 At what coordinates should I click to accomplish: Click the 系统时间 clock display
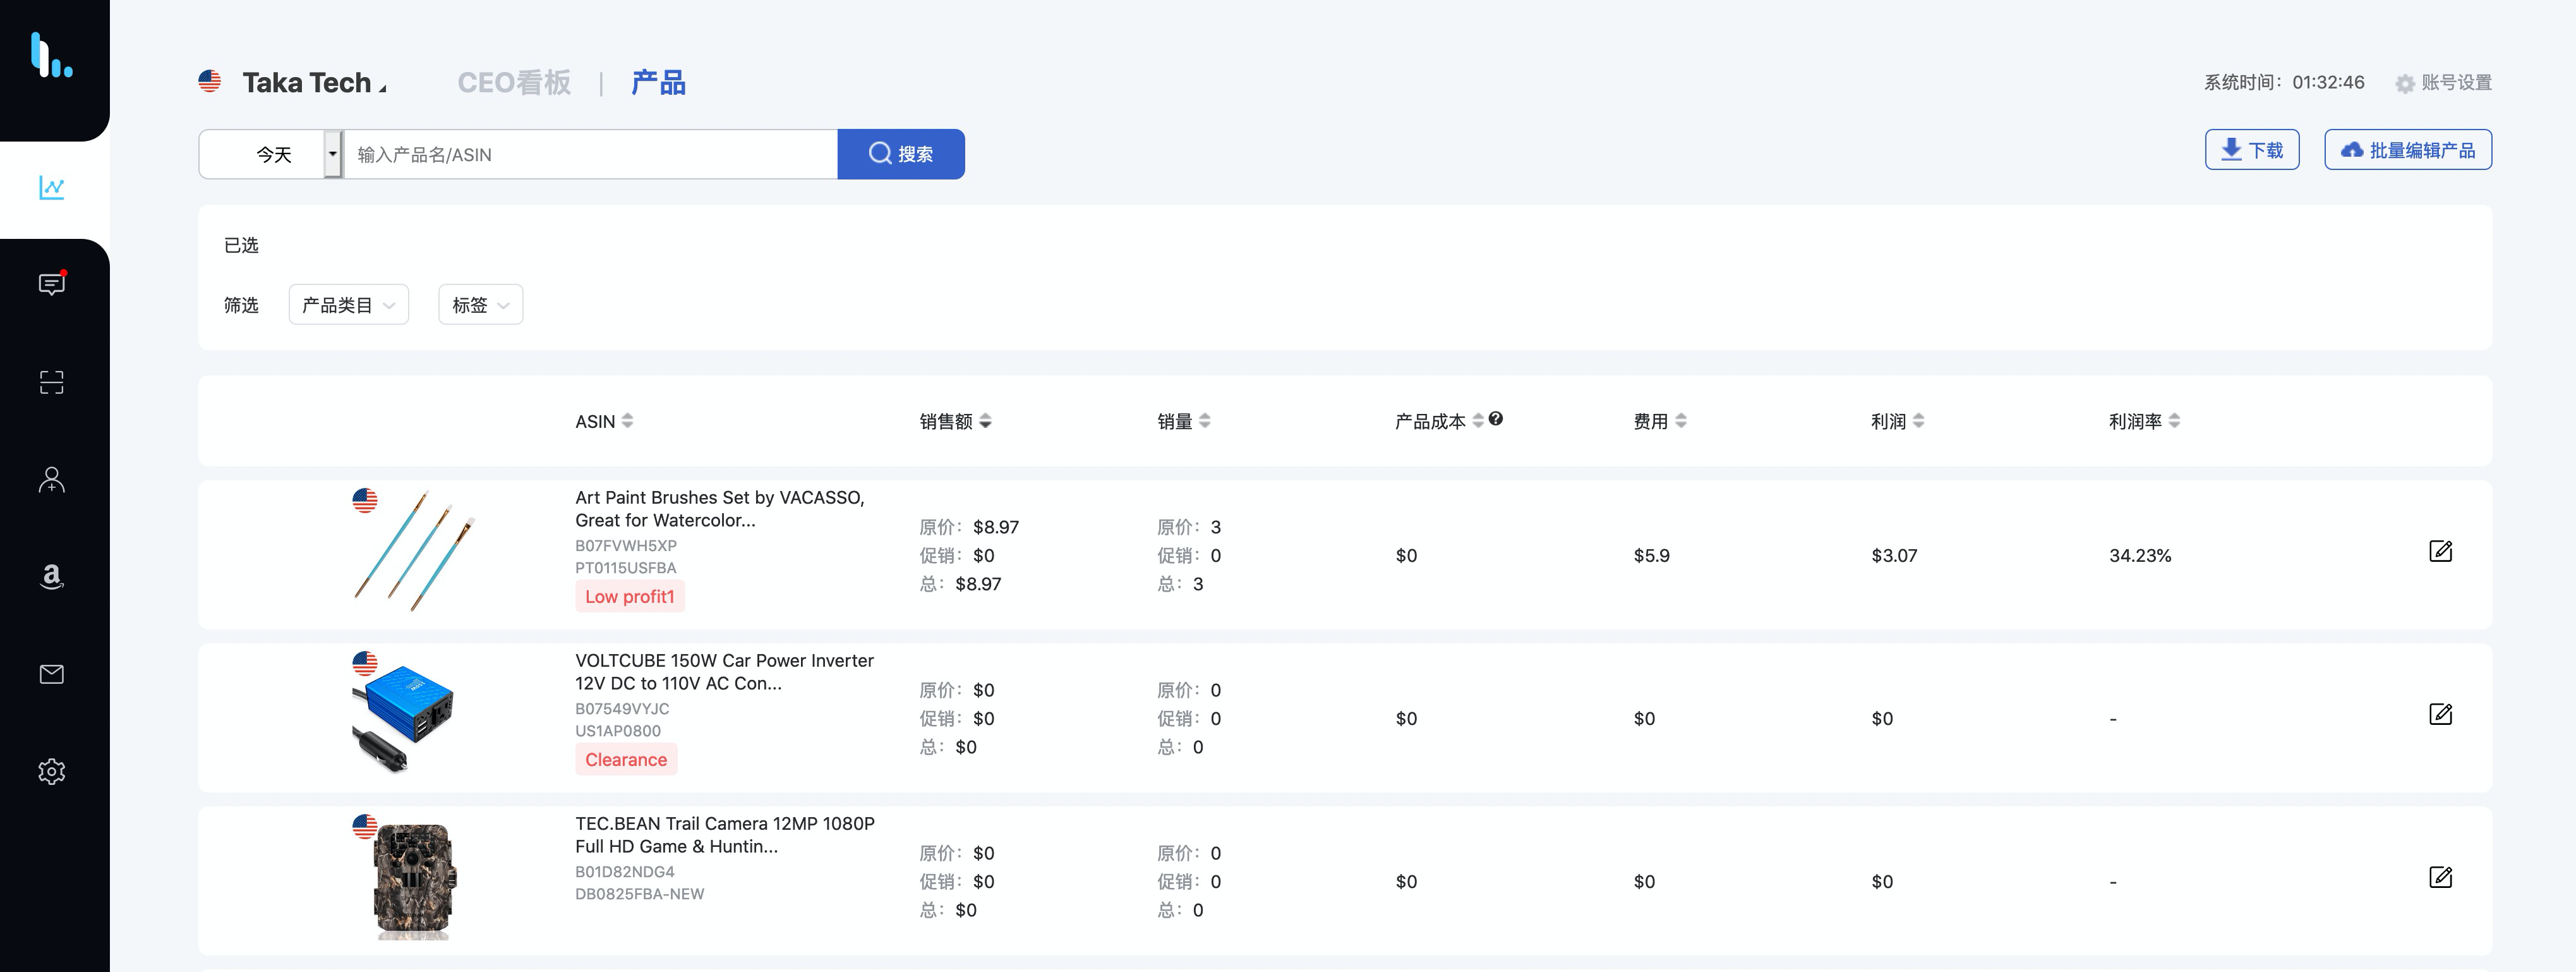2284,82
